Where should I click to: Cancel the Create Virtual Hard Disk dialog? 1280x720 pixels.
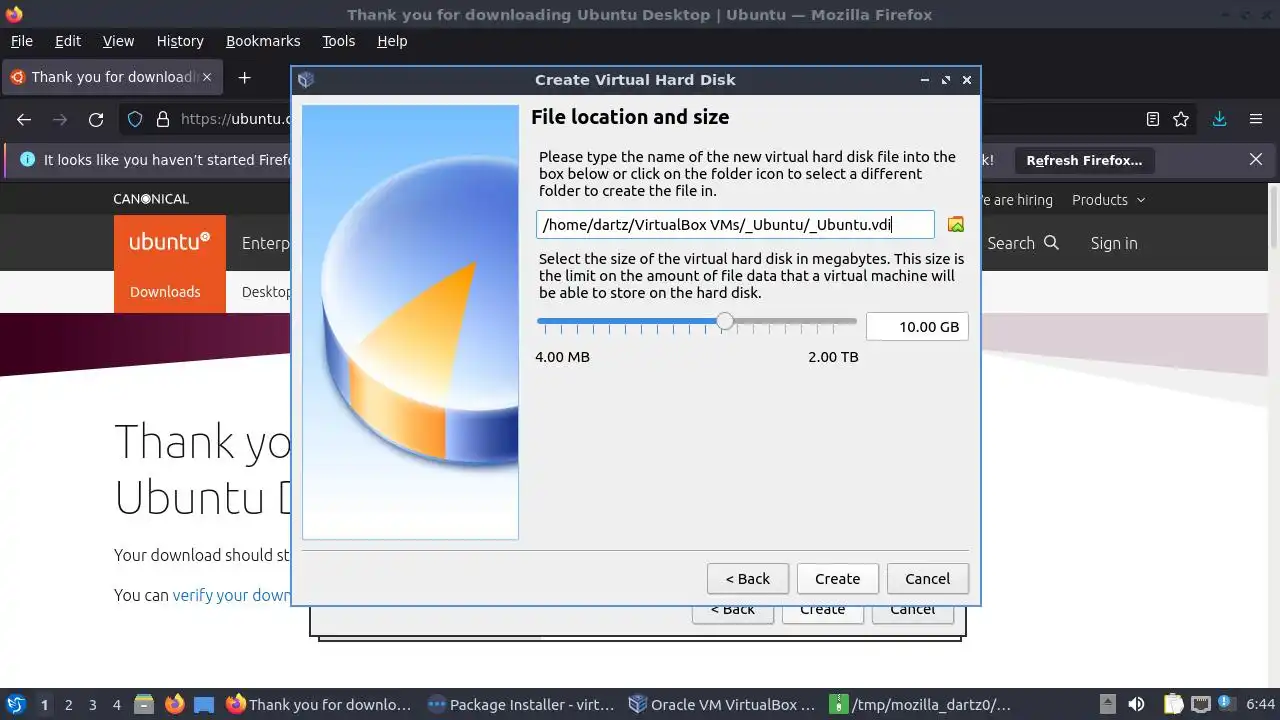tap(927, 579)
